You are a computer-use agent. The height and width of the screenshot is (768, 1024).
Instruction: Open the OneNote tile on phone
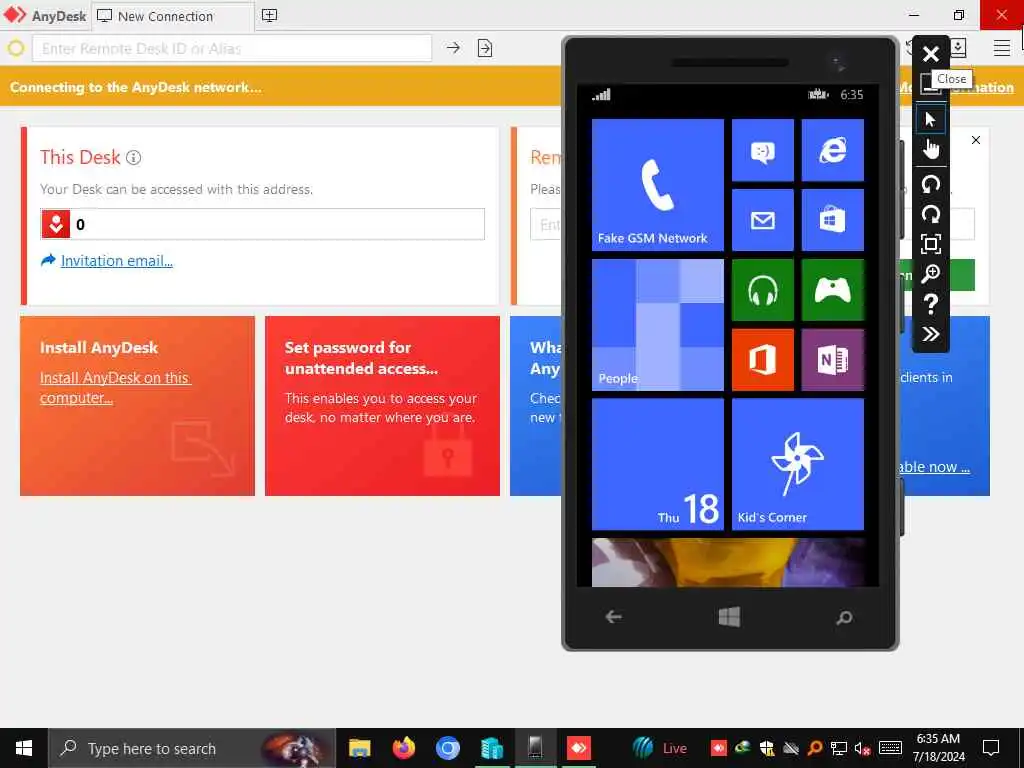(x=833, y=360)
